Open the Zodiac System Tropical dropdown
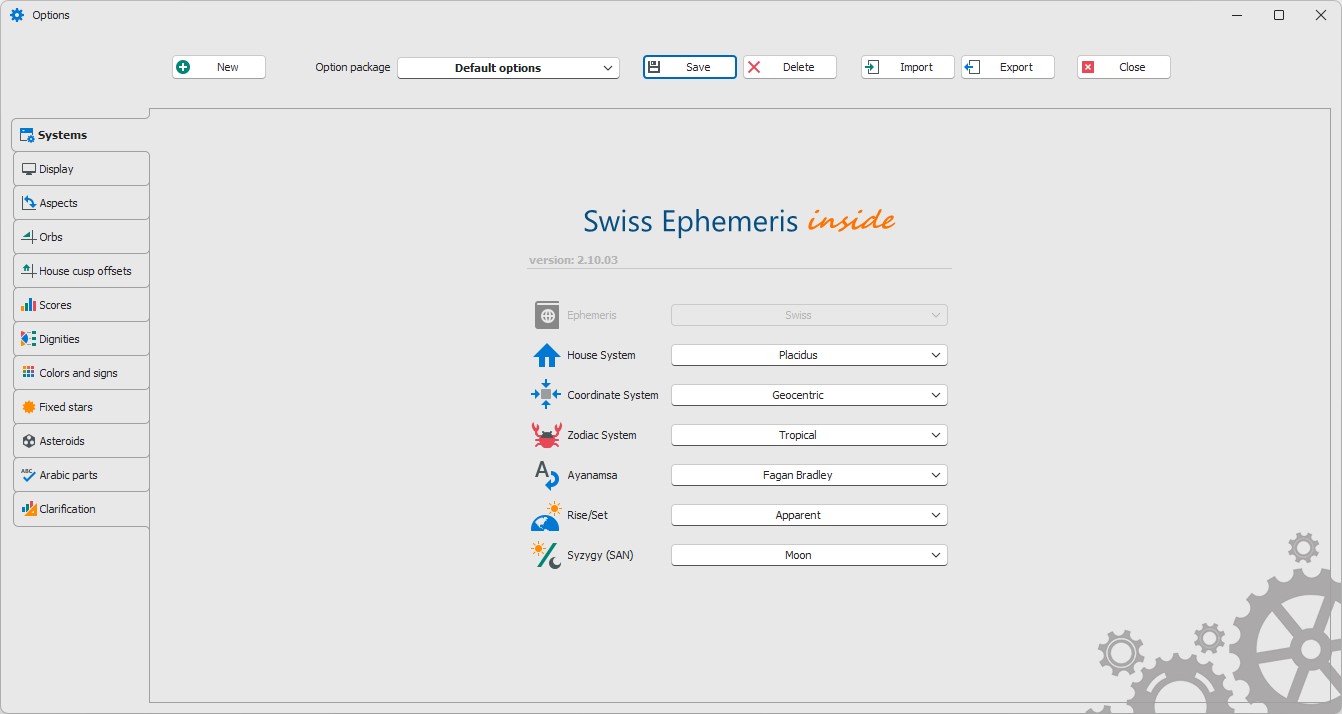 809,435
